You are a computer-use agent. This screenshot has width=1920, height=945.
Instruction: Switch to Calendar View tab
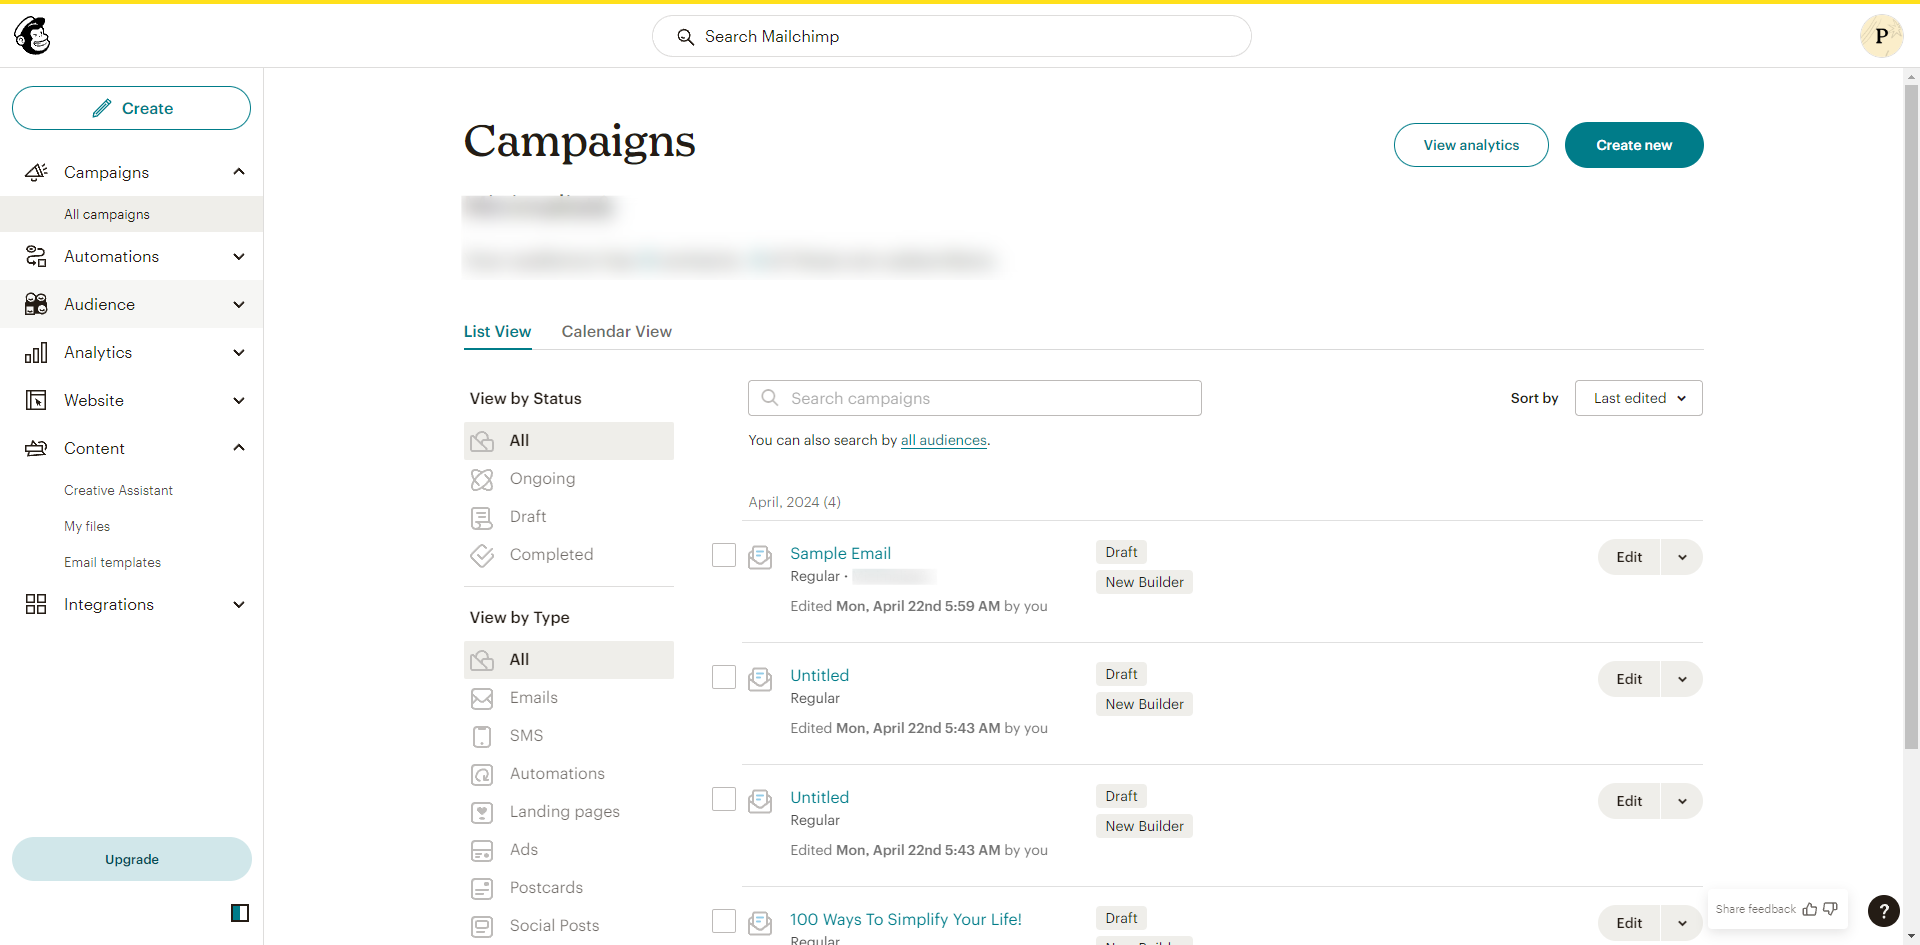click(x=616, y=331)
